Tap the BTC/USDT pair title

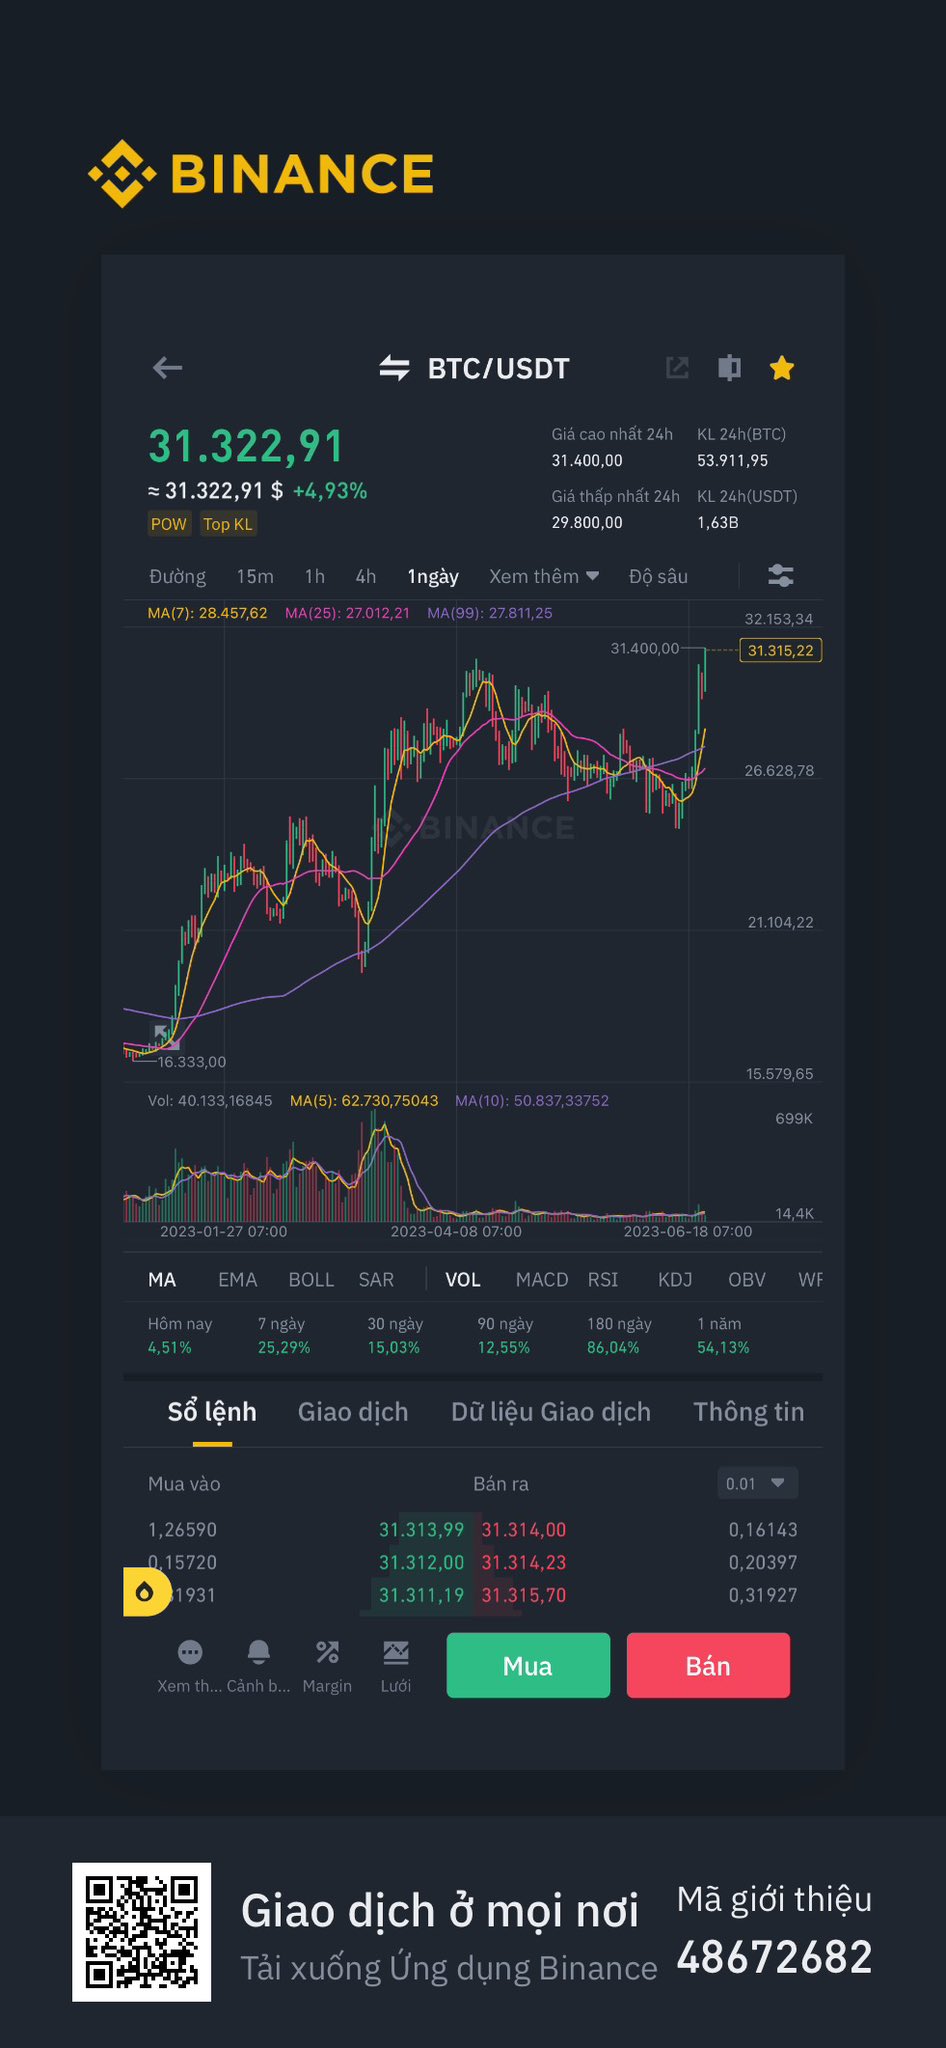click(x=498, y=369)
